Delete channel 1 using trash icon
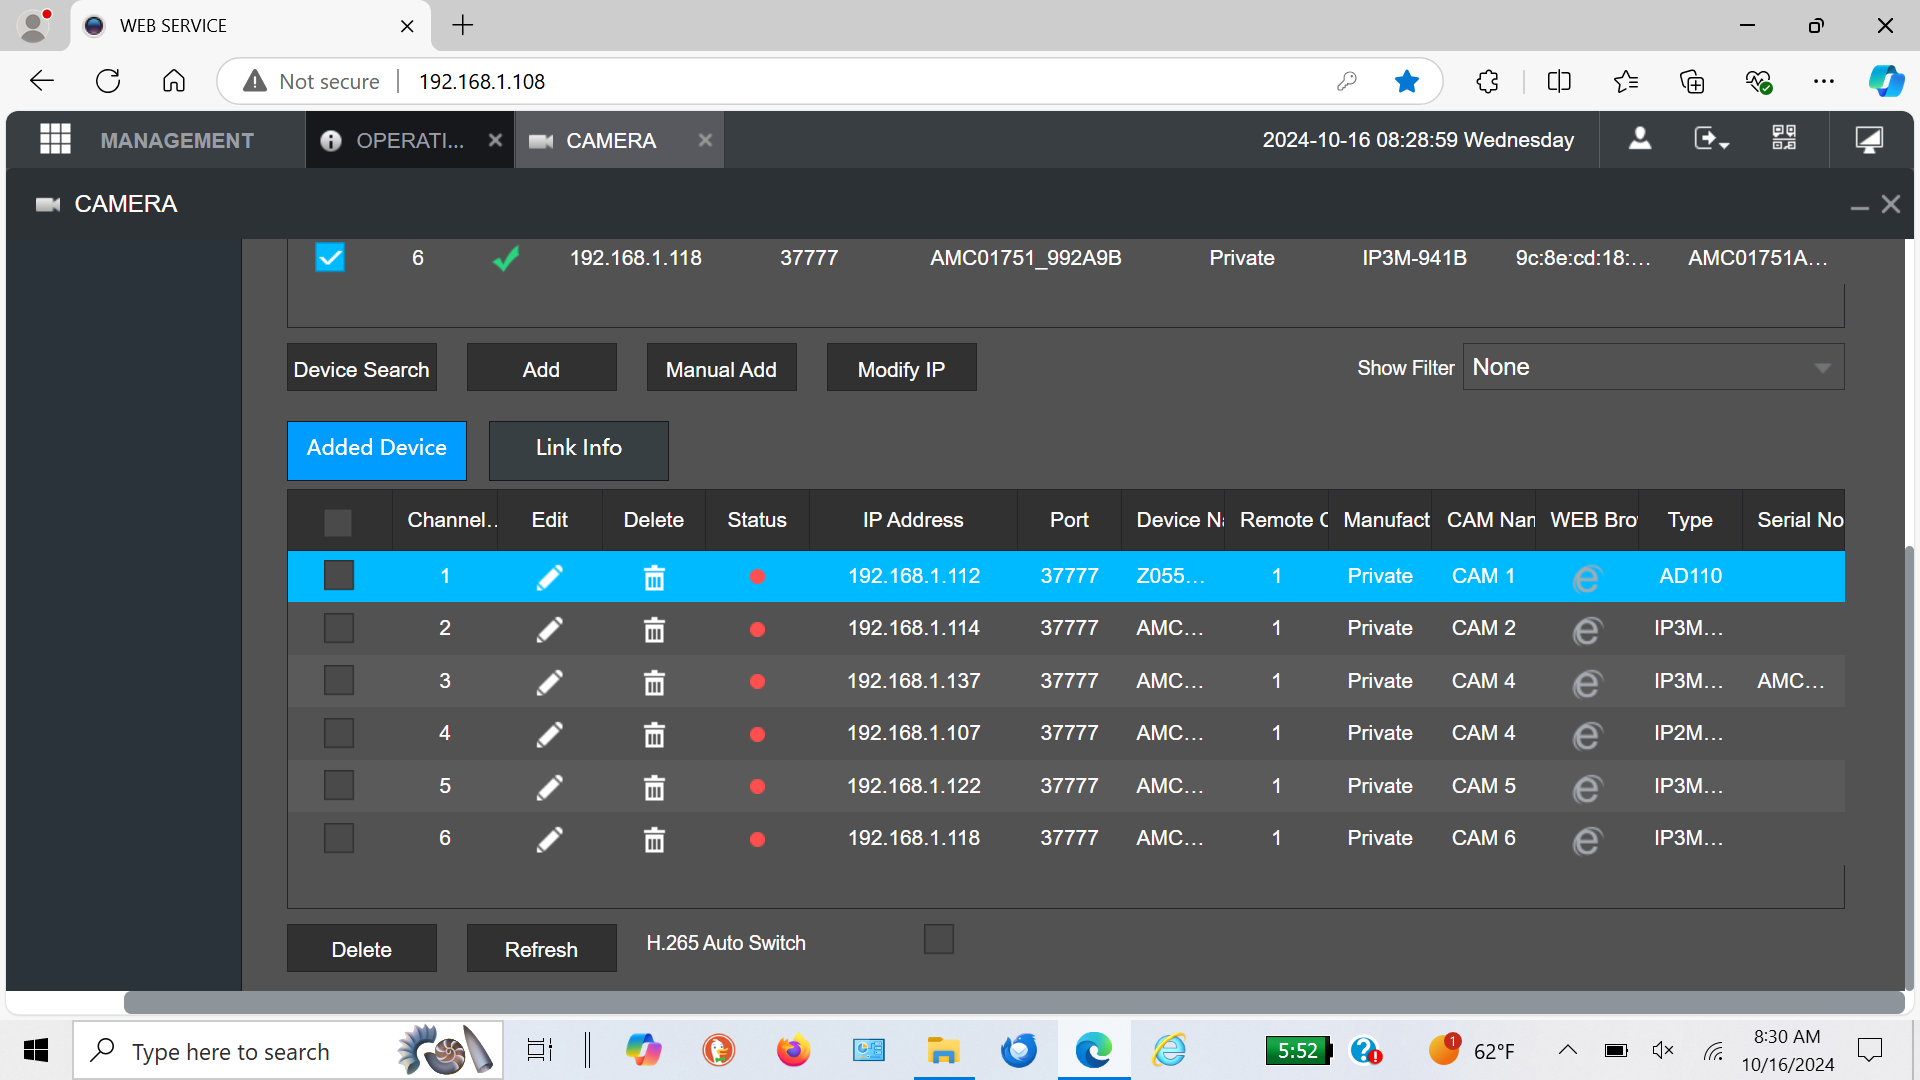The image size is (1920, 1080). (x=654, y=577)
